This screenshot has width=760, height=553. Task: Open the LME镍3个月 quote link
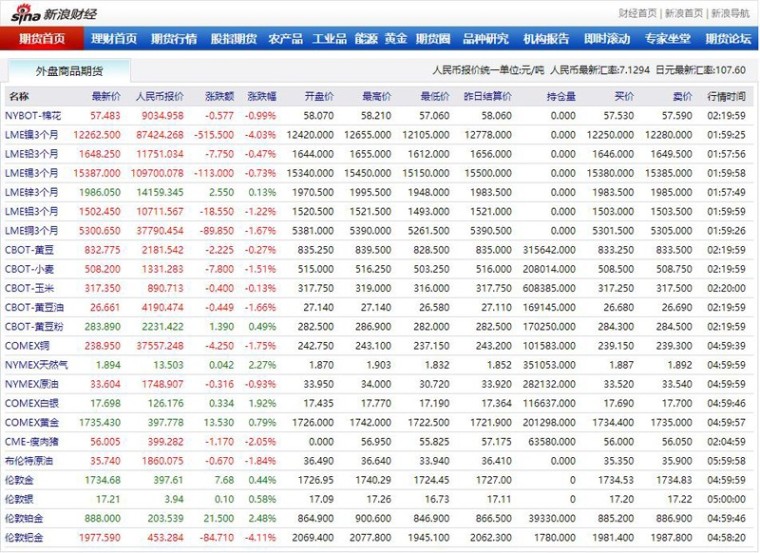[x=32, y=135]
